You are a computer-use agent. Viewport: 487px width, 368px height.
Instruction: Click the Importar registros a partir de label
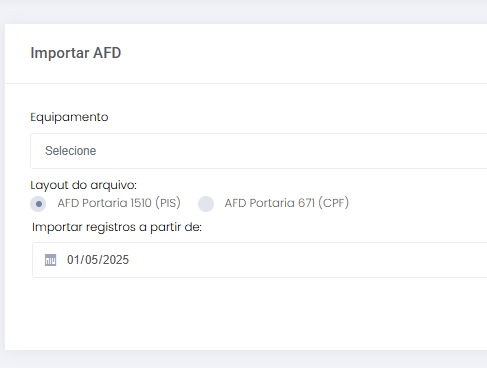pyautogui.click(x=117, y=227)
